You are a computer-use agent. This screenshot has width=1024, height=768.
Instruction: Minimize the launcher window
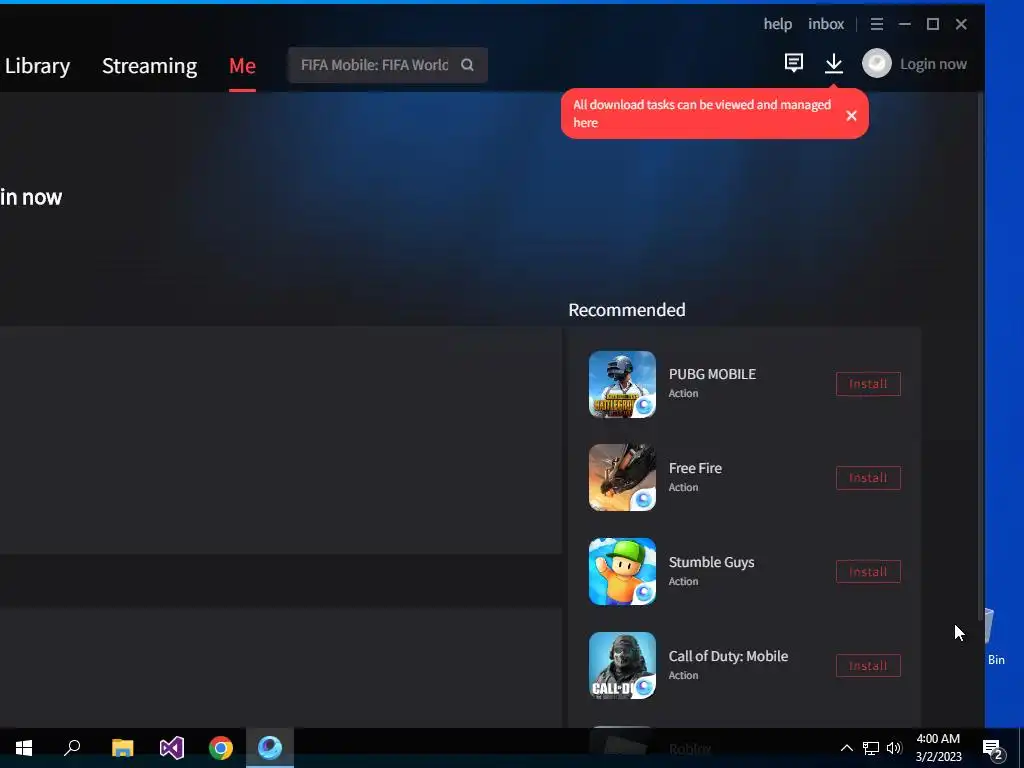click(x=904, y=24)
